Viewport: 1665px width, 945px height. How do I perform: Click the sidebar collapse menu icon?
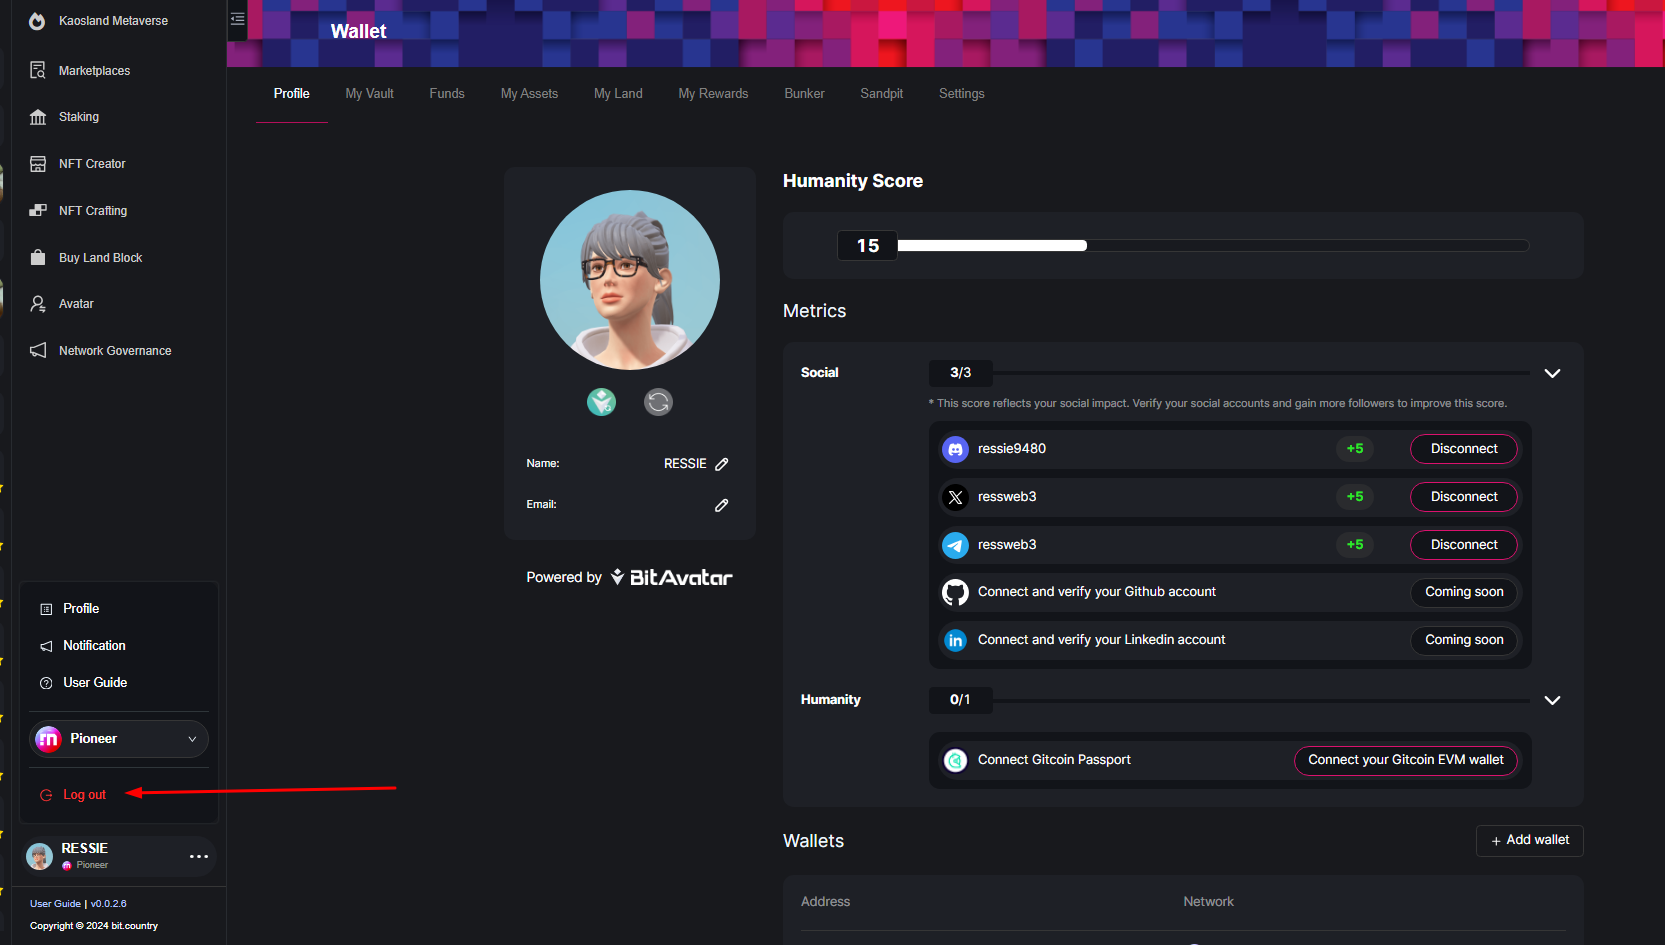click(238, 19)
